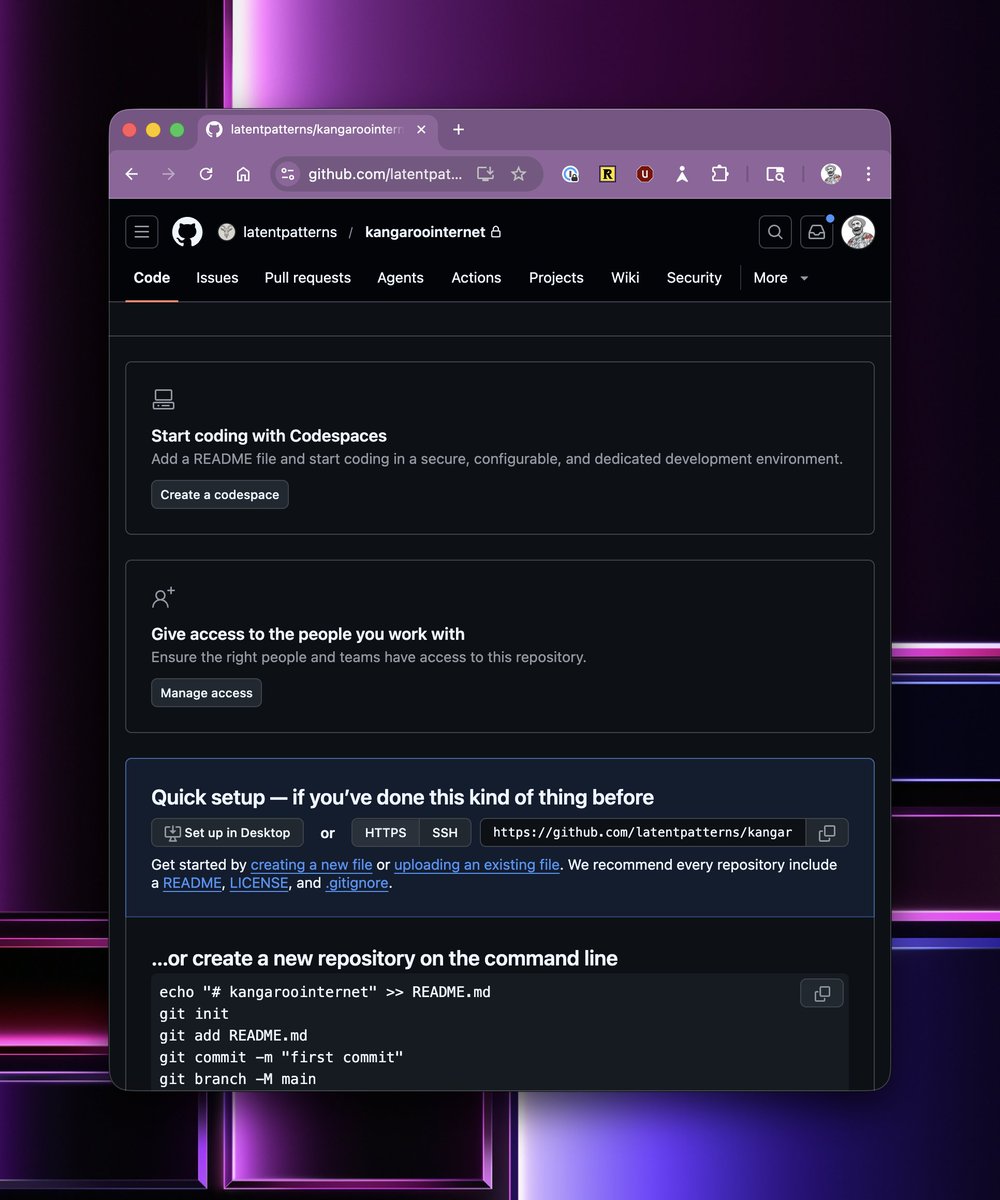Open Chrome extensions puzzle menu
The height and width of the screenshot is (1200, 1000).
point(720,174)
